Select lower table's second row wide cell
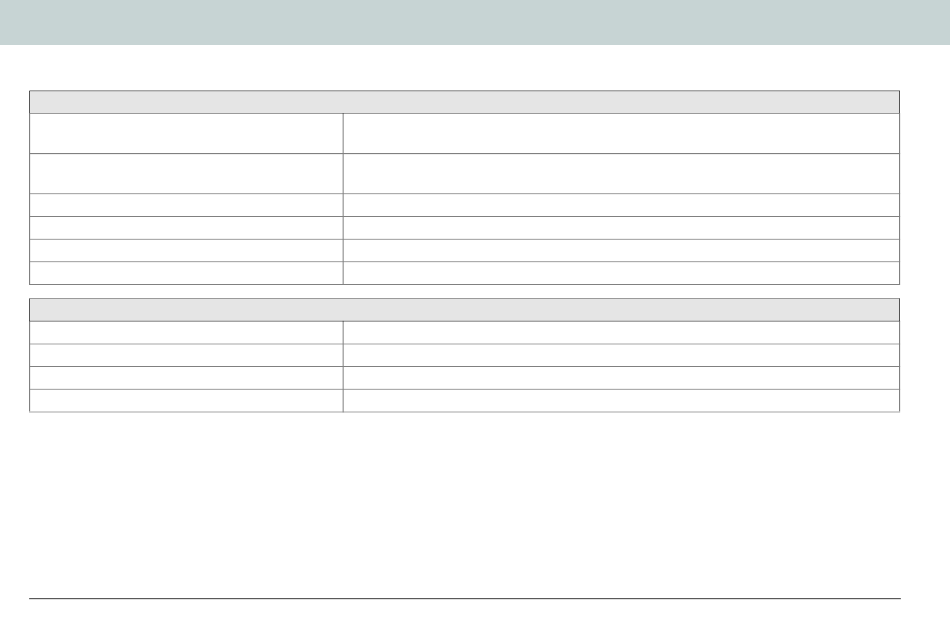 [x=621, y=355]
